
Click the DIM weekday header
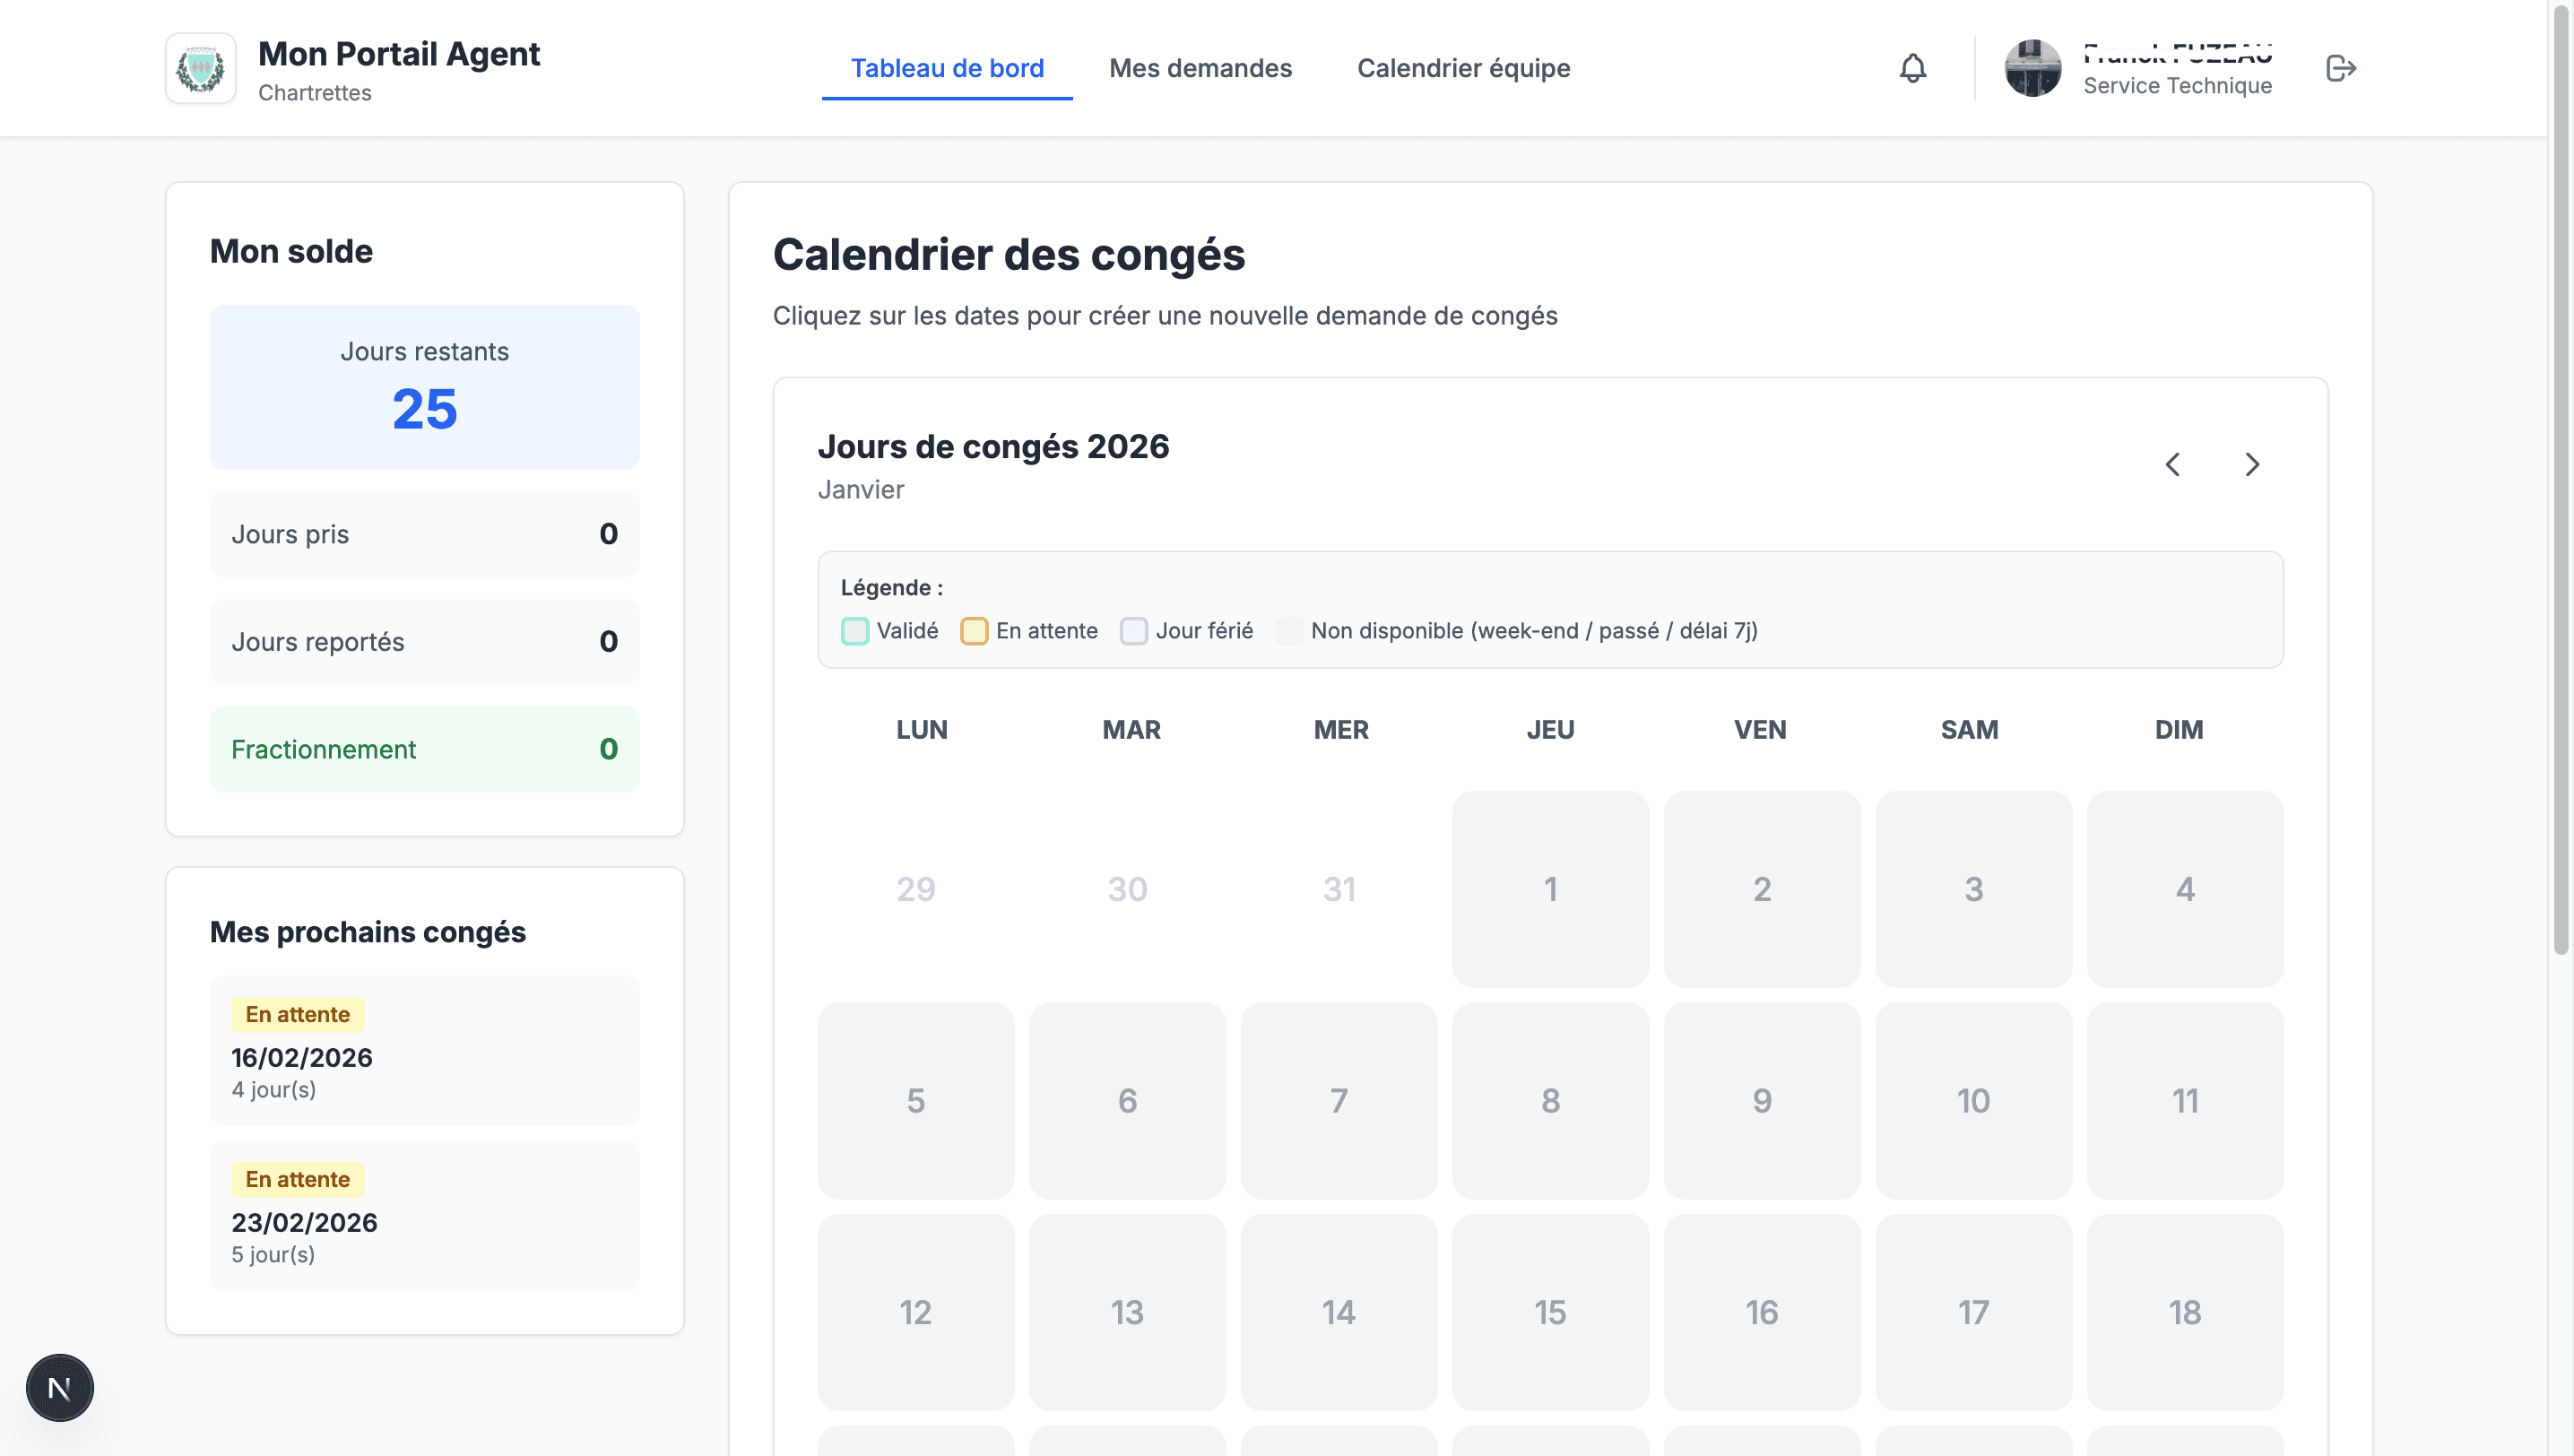point(2179,730)
